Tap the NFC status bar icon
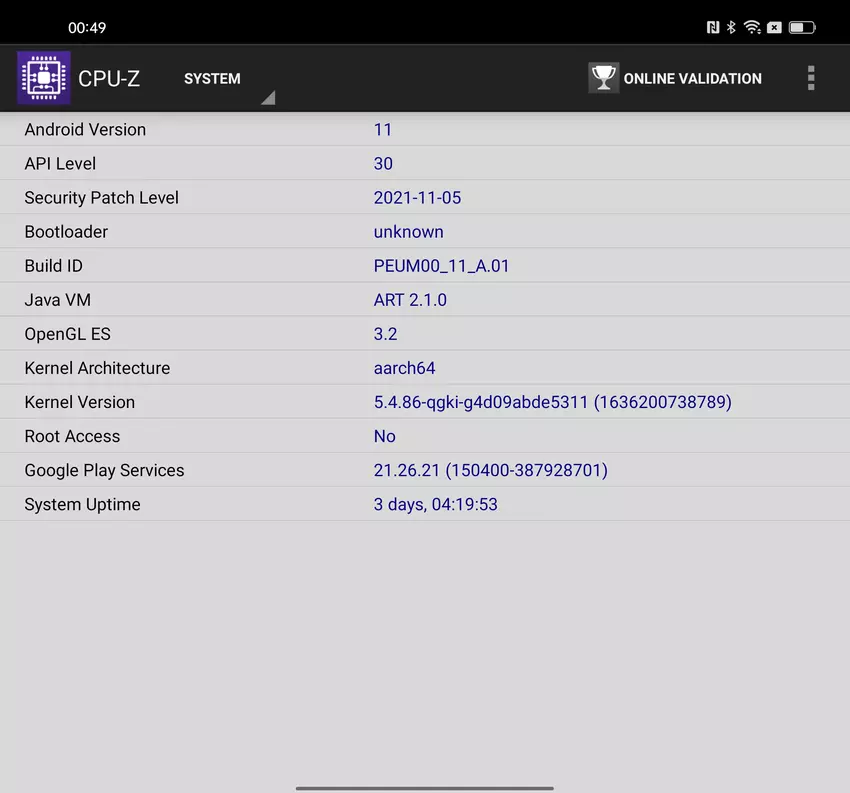The height and width of the screenshot is (793, 850). pos(713,28)
